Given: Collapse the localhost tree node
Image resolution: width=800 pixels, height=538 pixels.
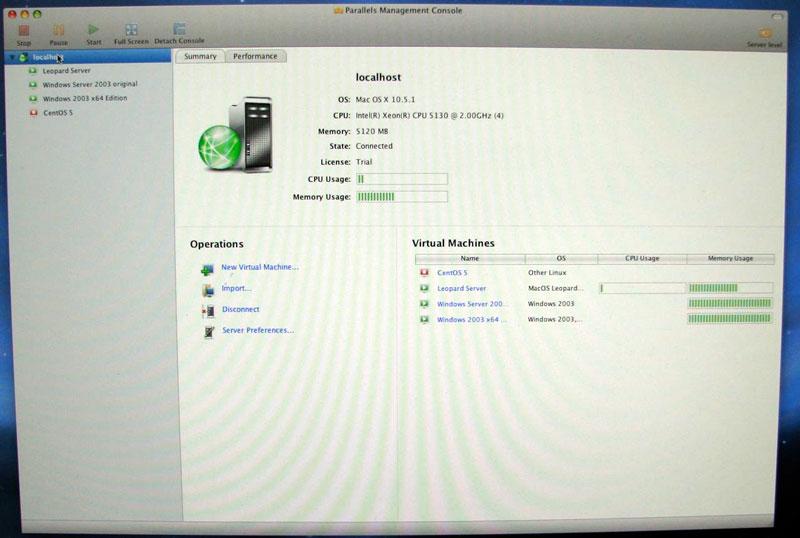Looking at the screenshot, I should 12,58.
